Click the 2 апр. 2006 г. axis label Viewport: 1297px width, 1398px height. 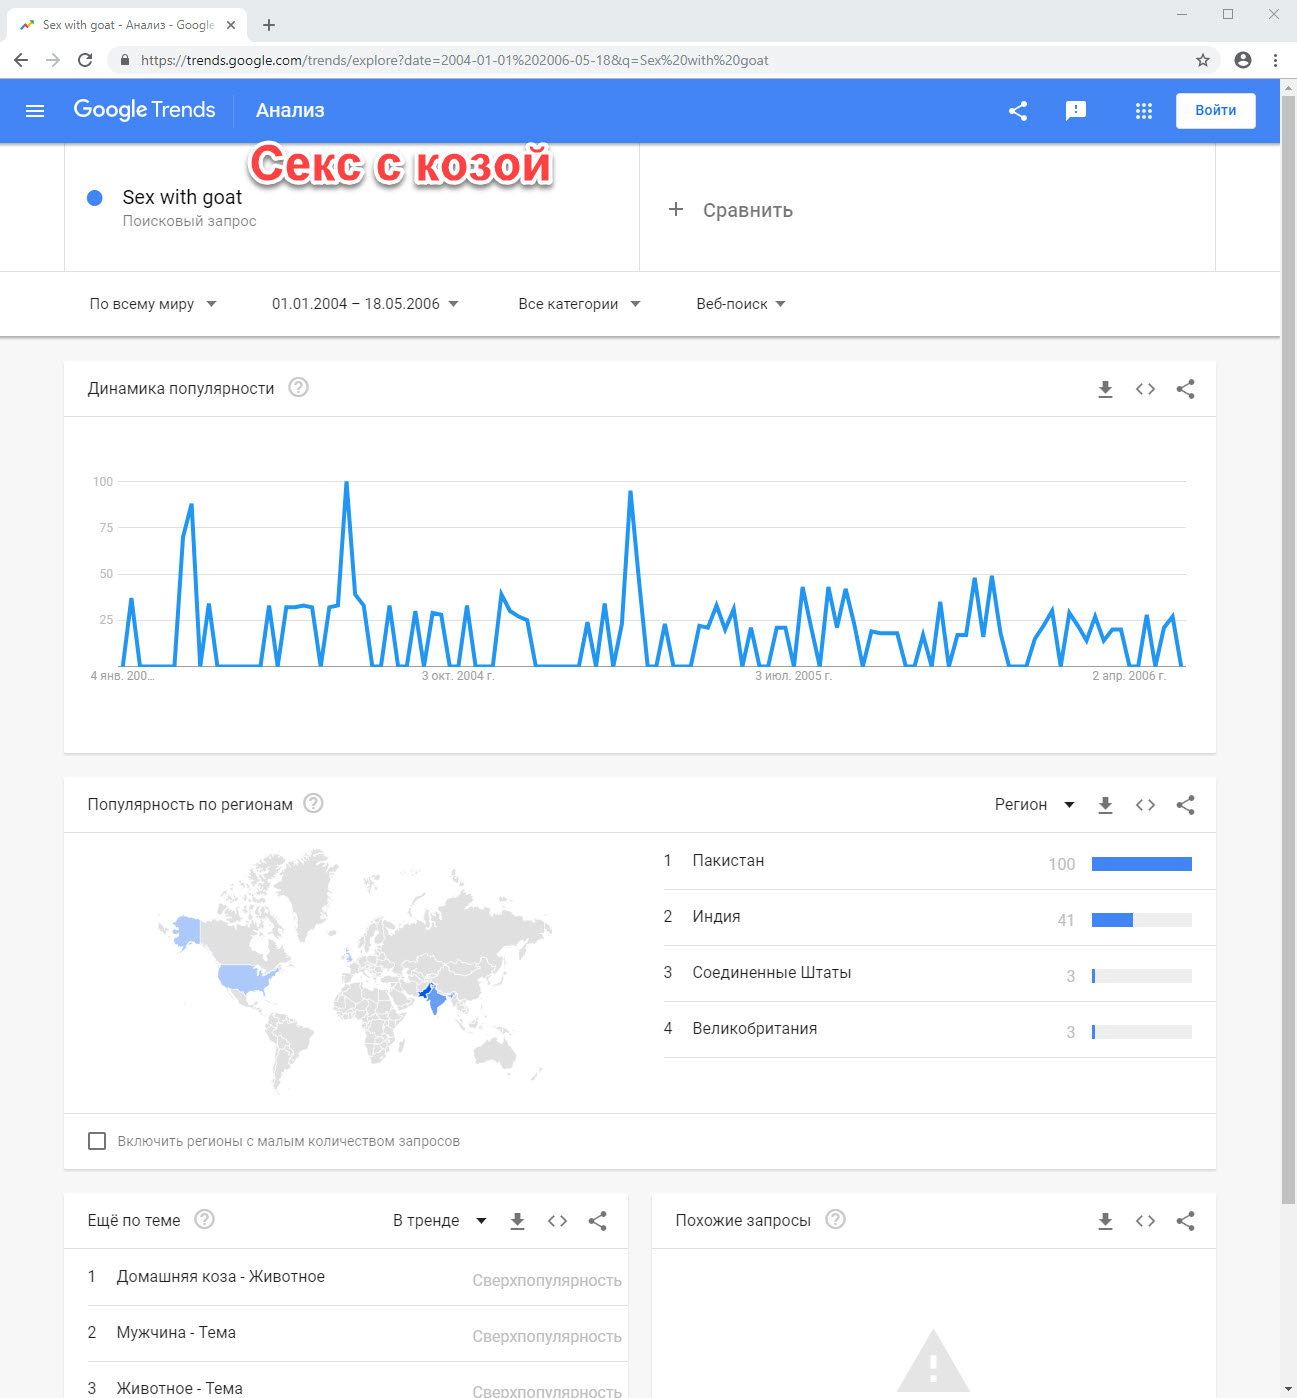tap(1129, 676)
